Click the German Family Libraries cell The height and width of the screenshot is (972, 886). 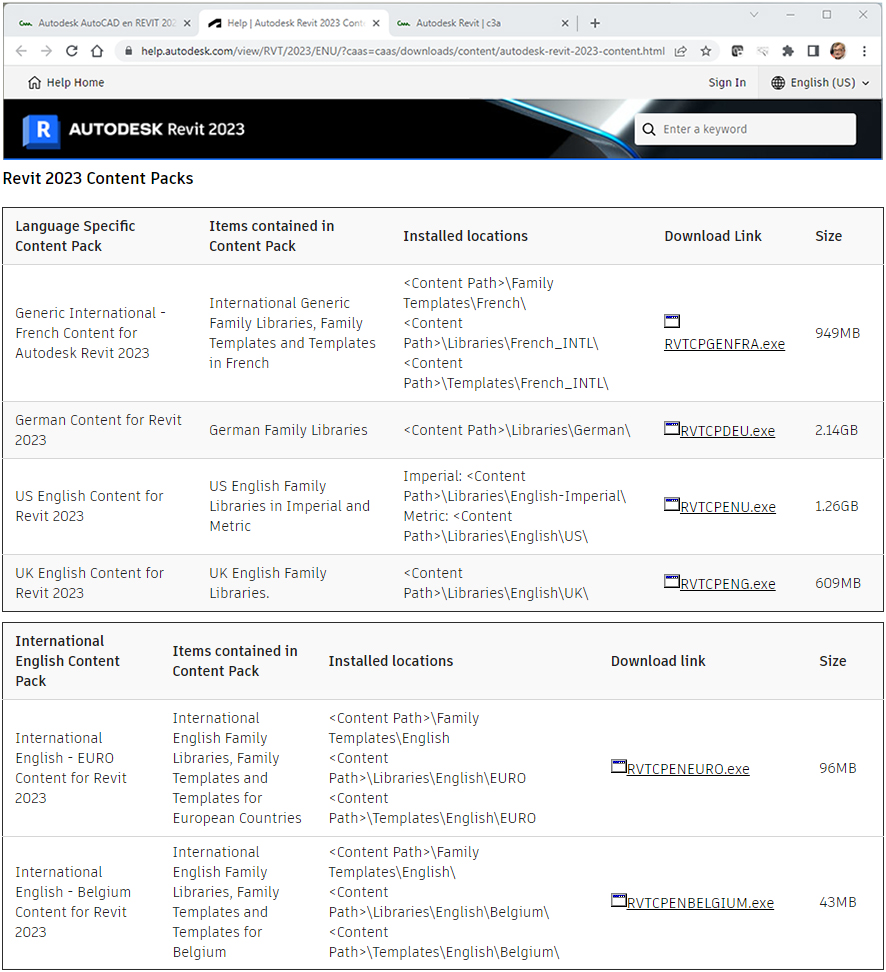tap(288, 430)
